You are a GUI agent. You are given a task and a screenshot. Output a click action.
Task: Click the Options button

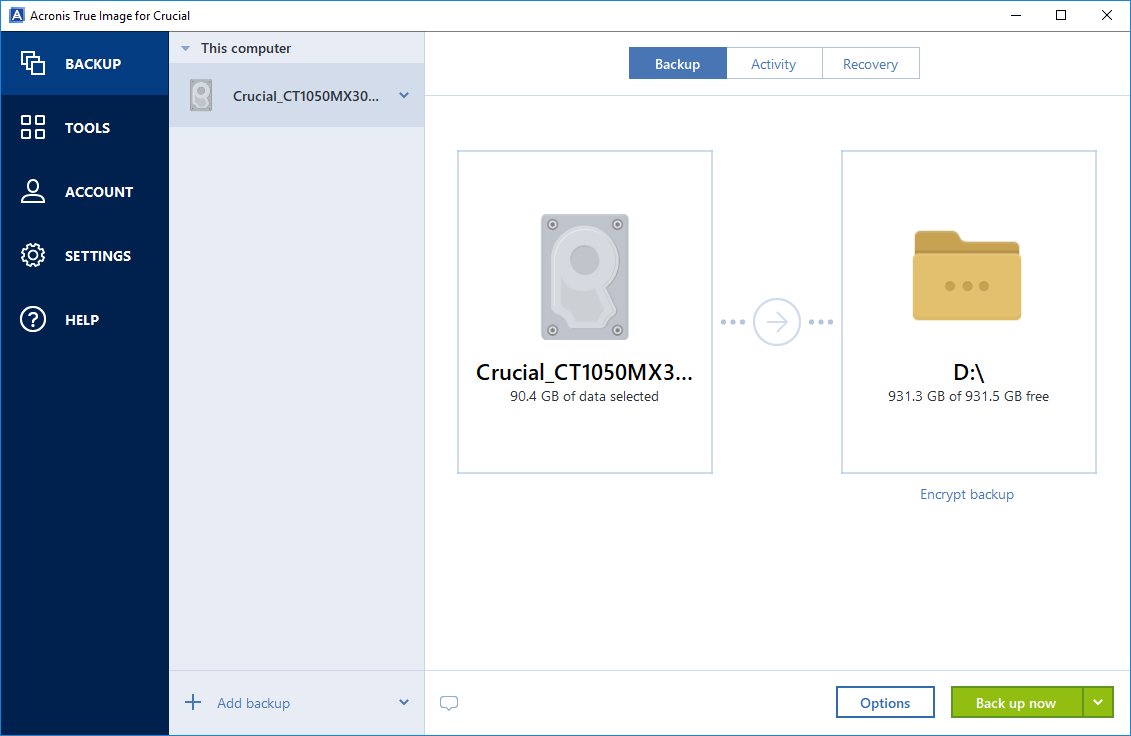coord(885,702)
